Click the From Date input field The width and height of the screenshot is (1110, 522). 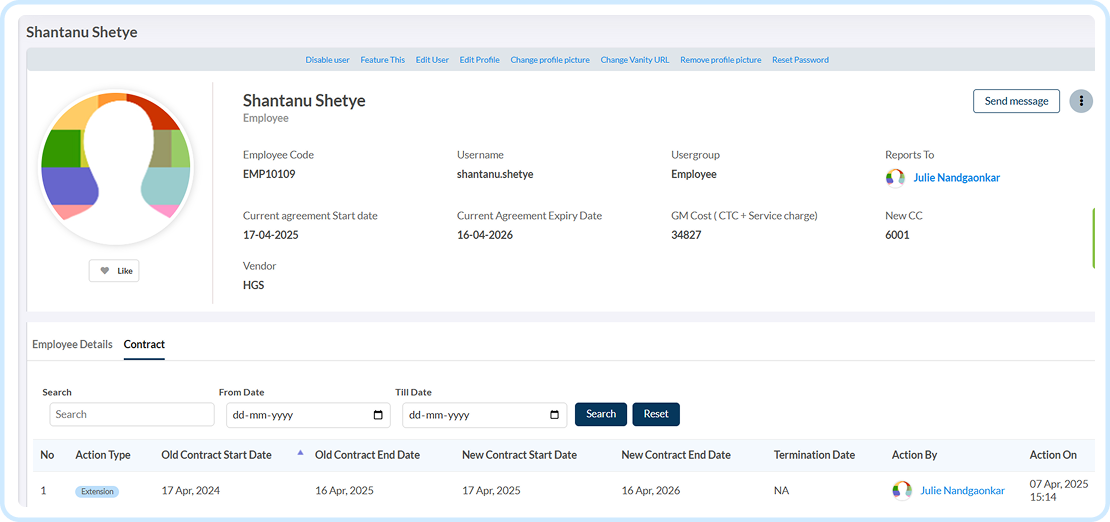[x=308, y=415]
